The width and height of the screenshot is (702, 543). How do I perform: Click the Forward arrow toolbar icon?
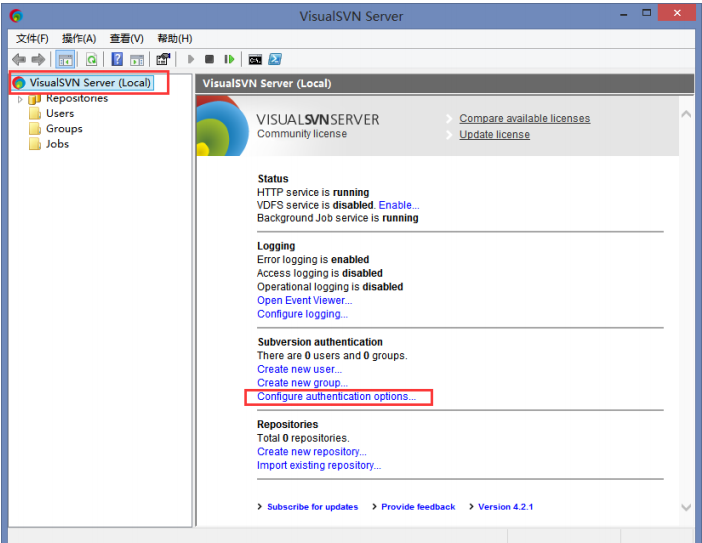[x=39, y=59]
